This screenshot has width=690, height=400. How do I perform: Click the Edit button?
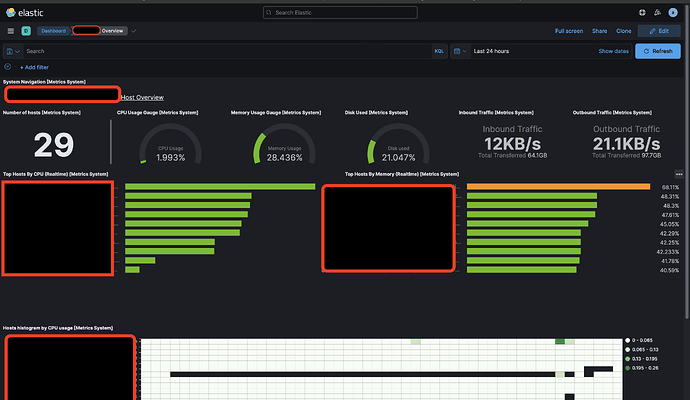pyautogui.click(x=659, y=31)
